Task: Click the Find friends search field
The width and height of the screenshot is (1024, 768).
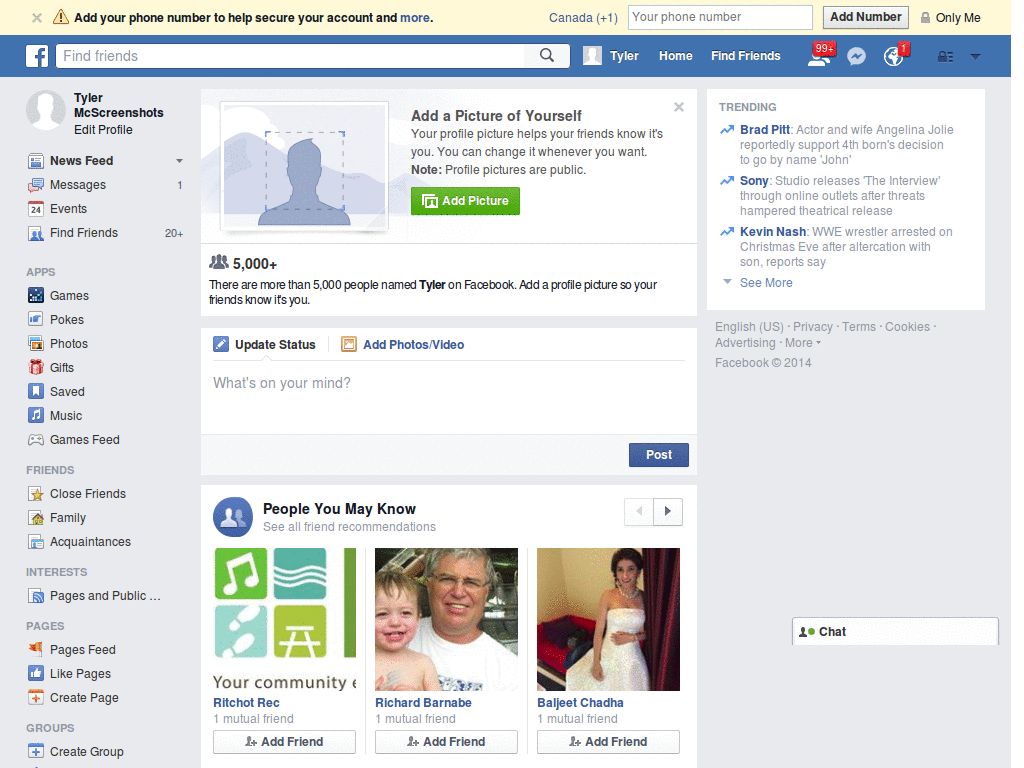Action: (x=291, y=56)
